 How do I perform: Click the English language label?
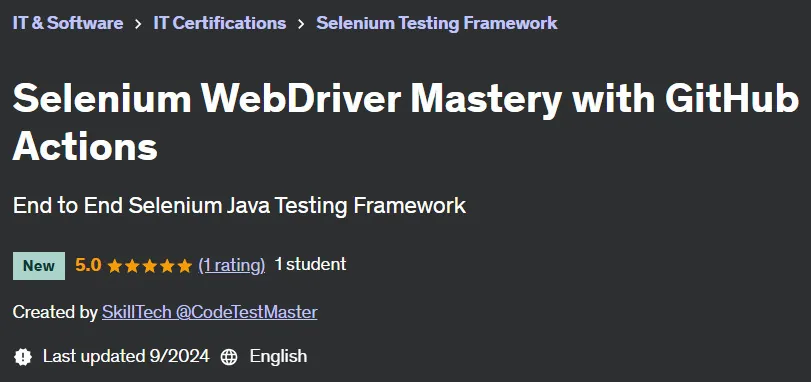tap(278, 357)
